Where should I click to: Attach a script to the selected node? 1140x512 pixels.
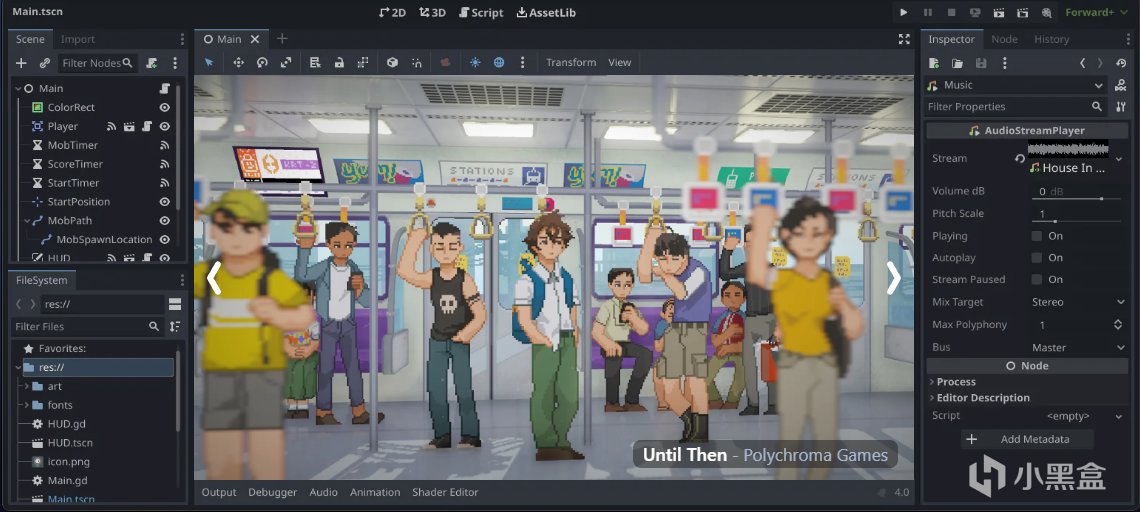(x=151, y=63)
